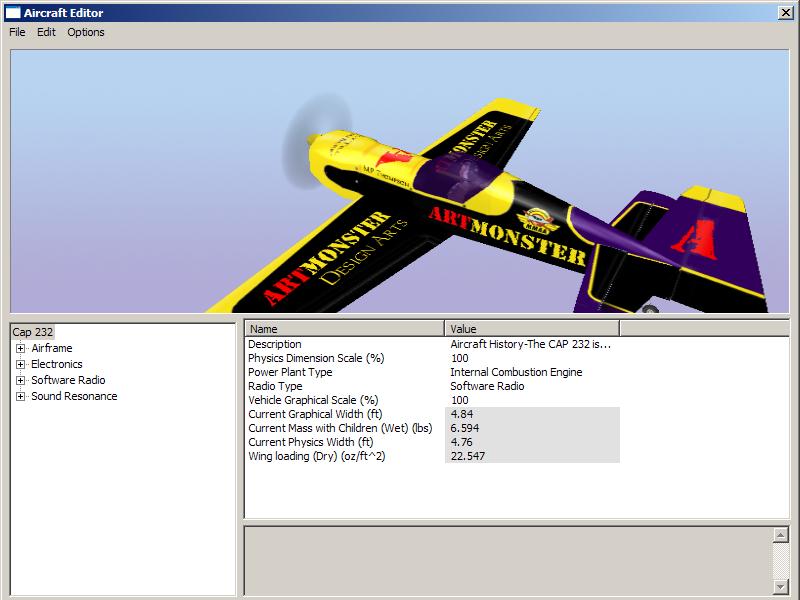The height and width of the screenshot is (600, 800).
Task: Open the File menu
Action: click(17, 32)
